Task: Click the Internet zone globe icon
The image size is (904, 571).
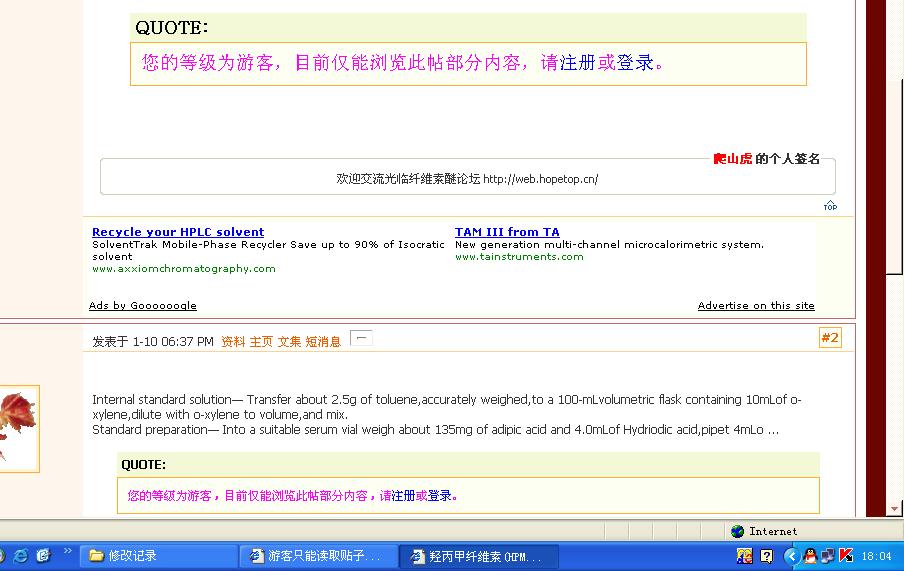Action: pyautogui.click(x=737, y=531)
